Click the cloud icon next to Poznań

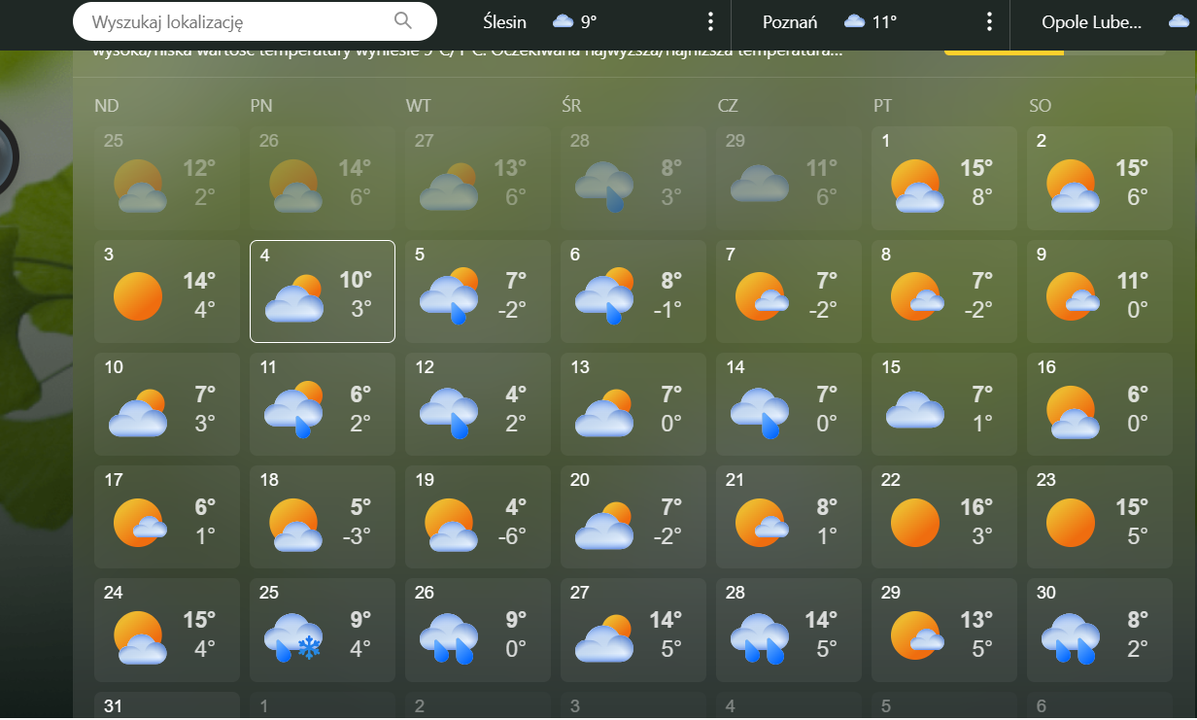click(x=854, y=22)
